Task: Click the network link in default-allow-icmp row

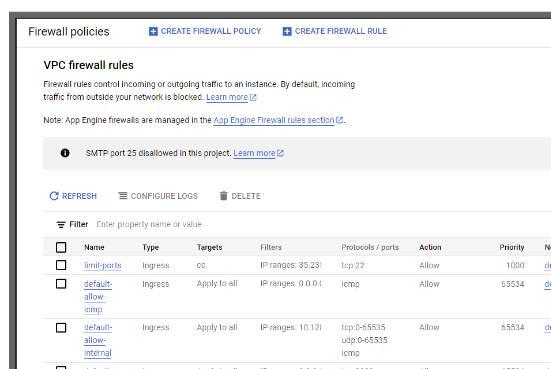Action: [548, 284]
